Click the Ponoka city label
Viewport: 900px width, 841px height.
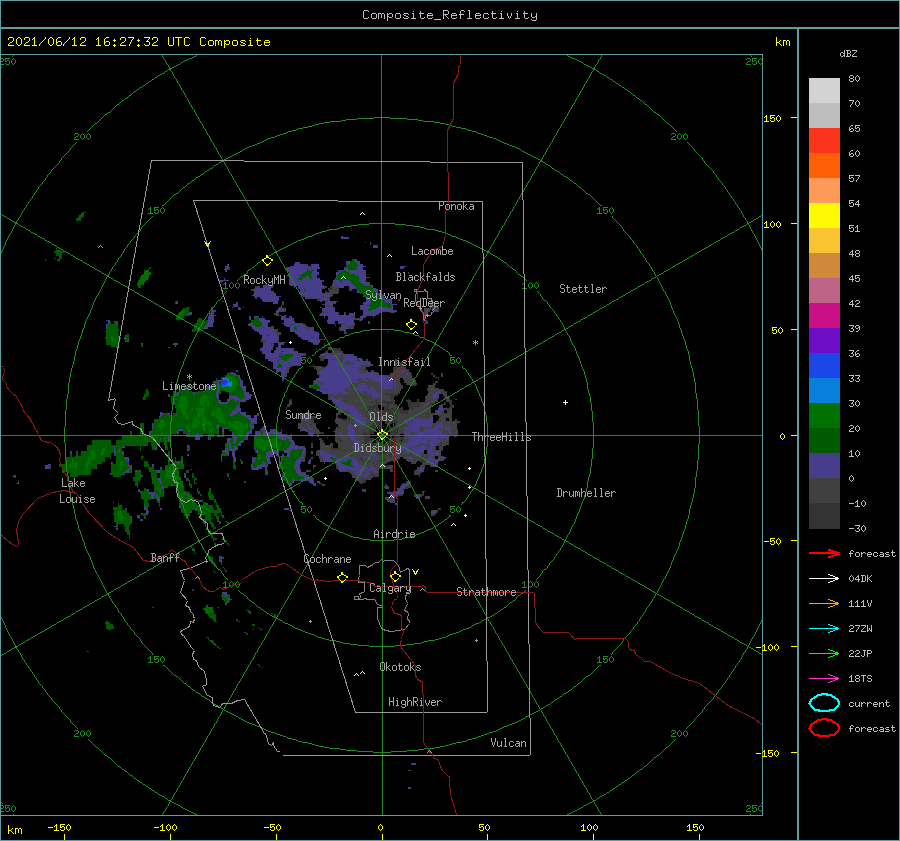(456, 206)
